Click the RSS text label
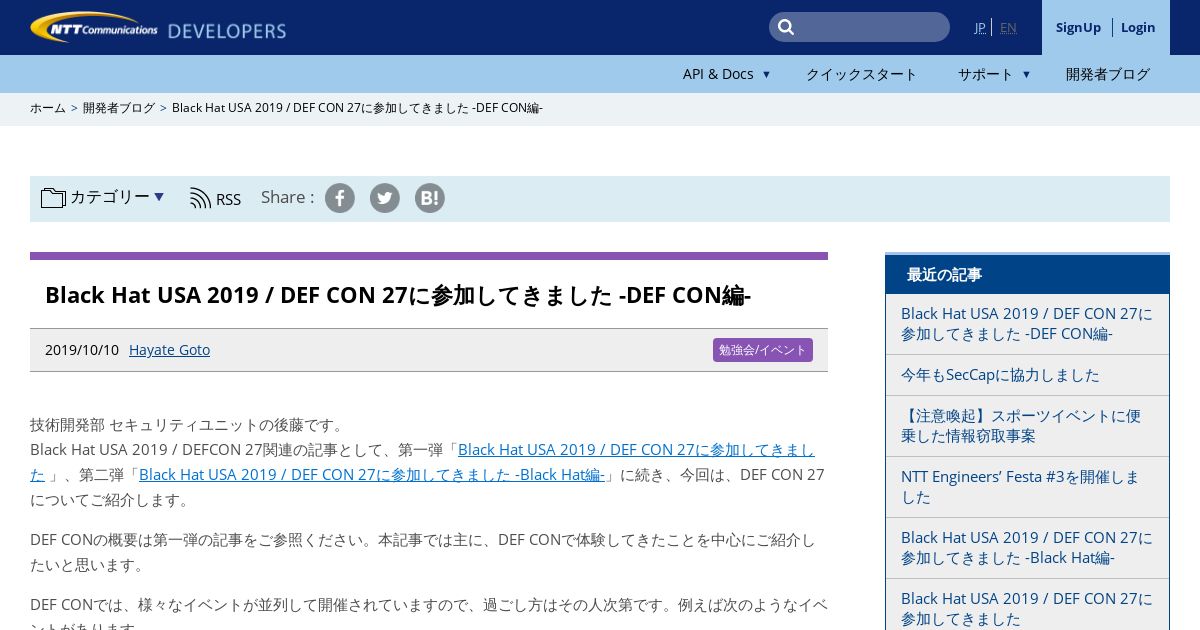1200x630 pixels. [x=228, y=199]
